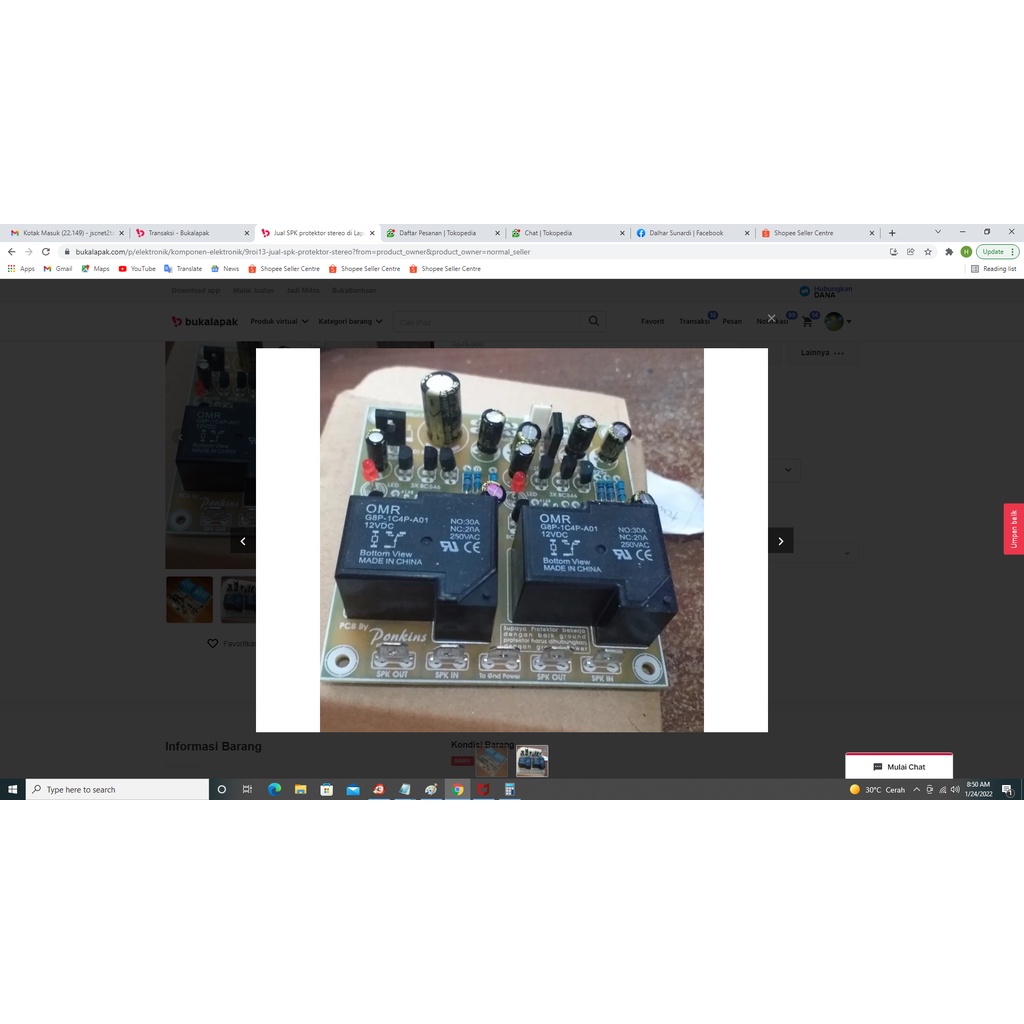Viewport: 1024px width, 1024px height.
Task: Click the install app icon in address bar
Action: click(893, 251)
